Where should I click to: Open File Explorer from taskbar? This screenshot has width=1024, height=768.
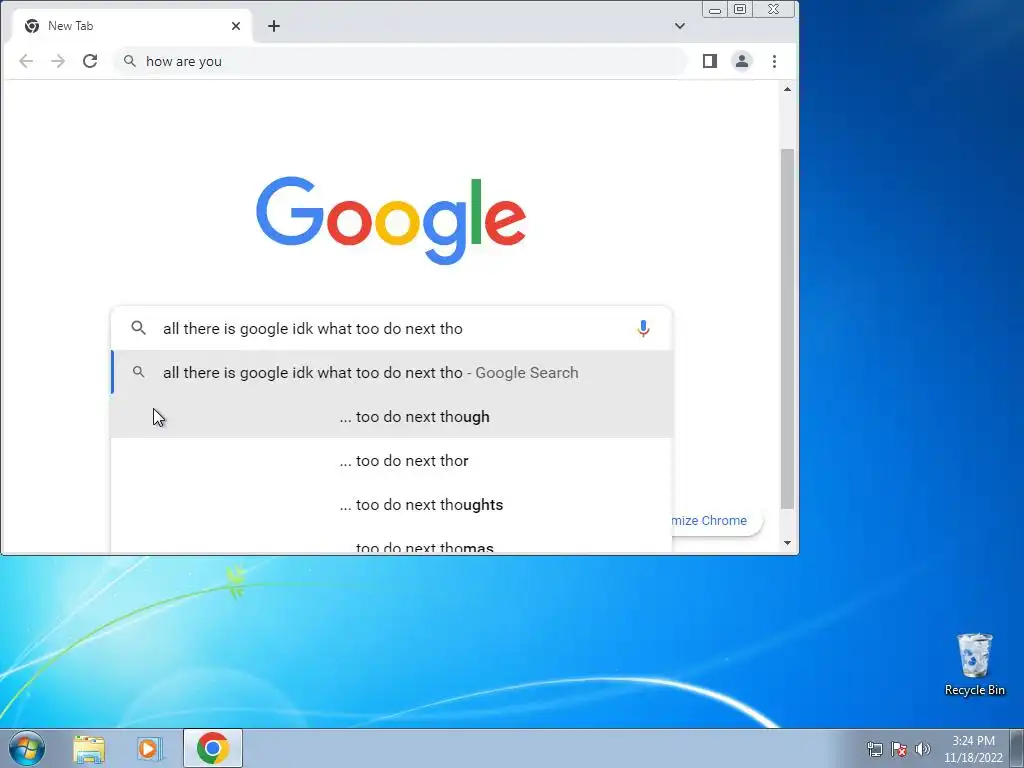(x=89, y=748)
